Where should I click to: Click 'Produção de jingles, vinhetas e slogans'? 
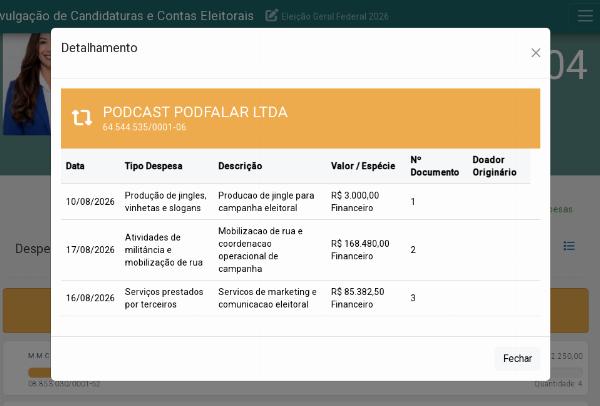pos(165,202)
